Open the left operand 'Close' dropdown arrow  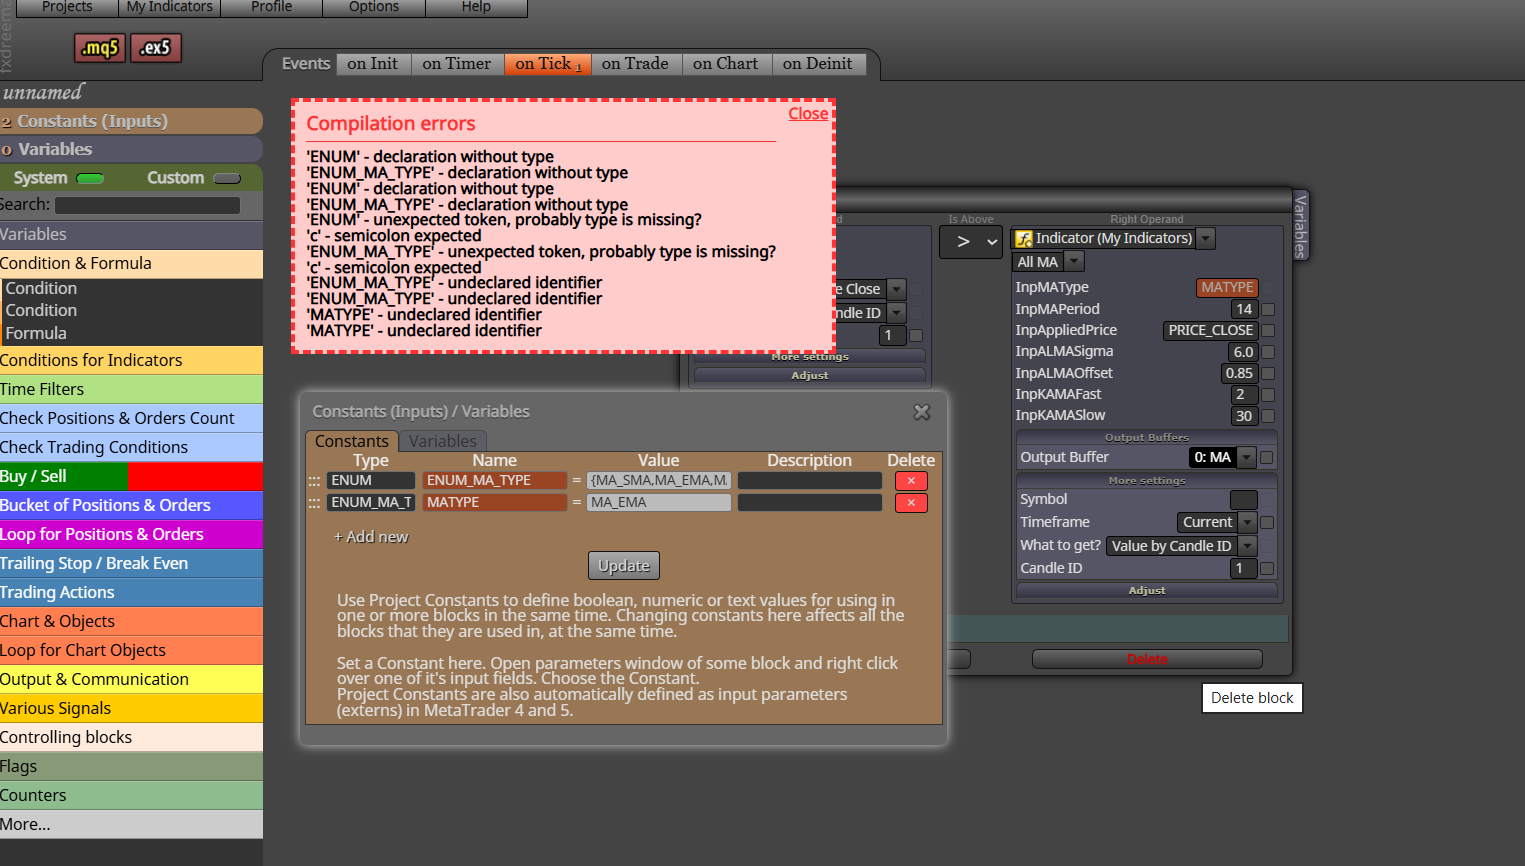(x=896, y=289)
